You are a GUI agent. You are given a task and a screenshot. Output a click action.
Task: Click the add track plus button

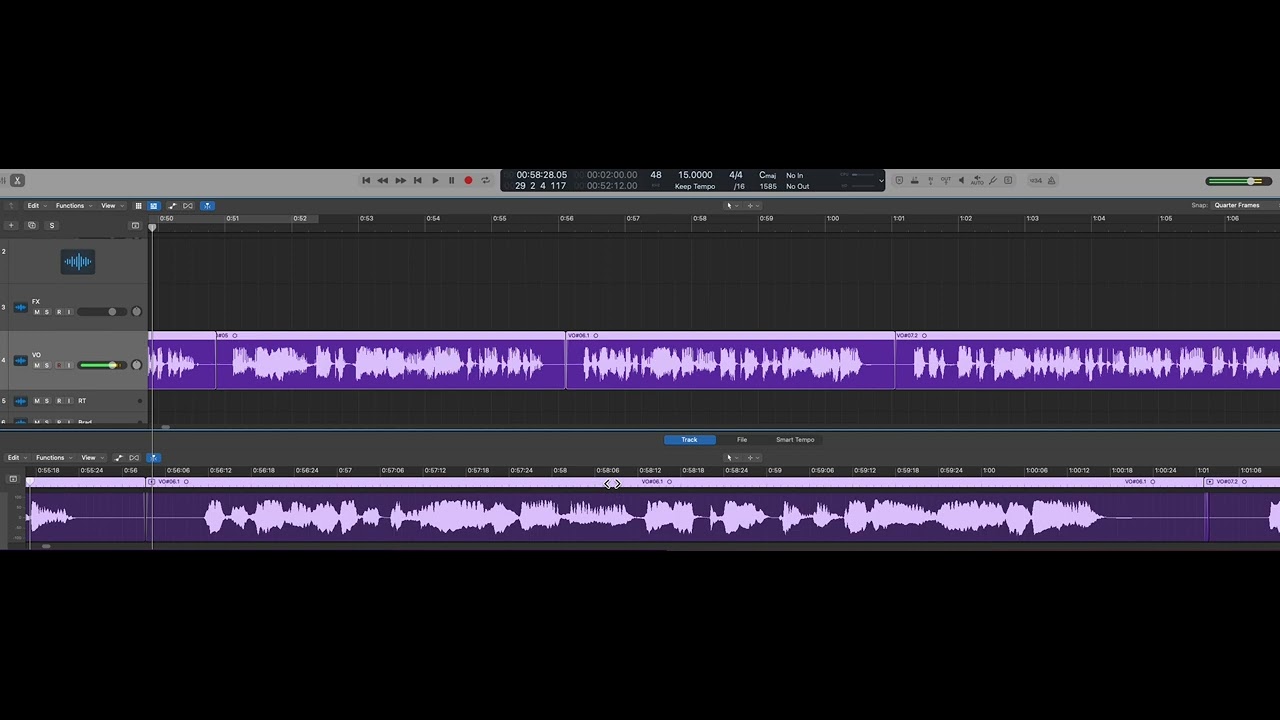[x=11, y=225]
